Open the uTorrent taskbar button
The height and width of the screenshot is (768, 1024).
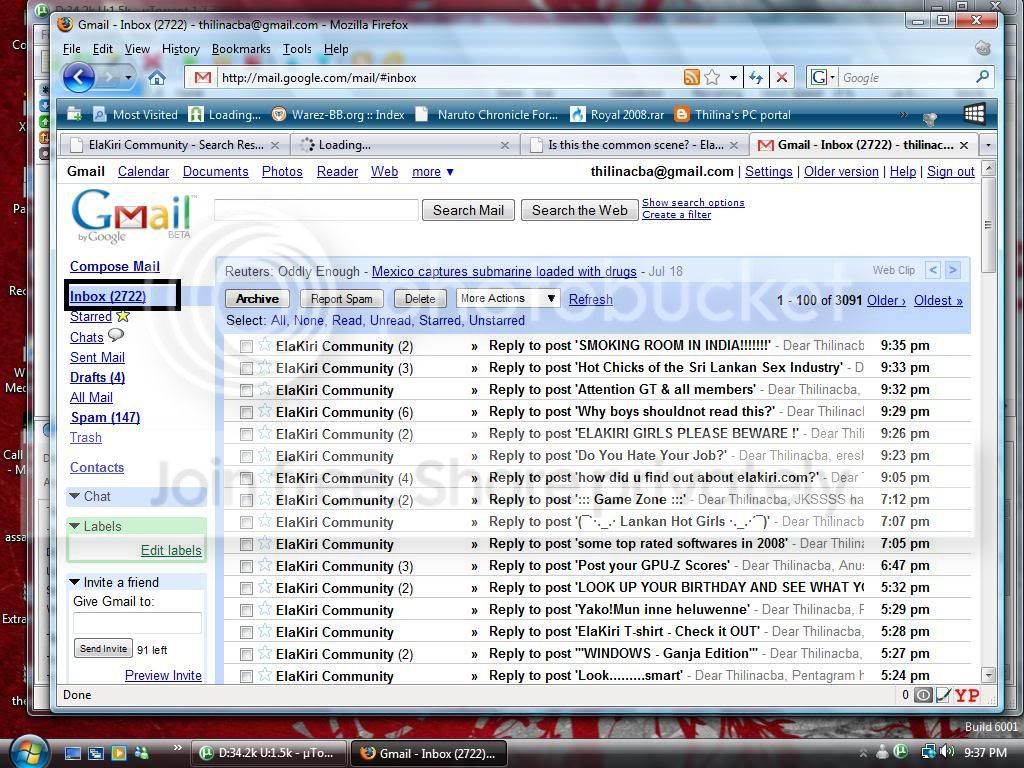tap(270, 753)
